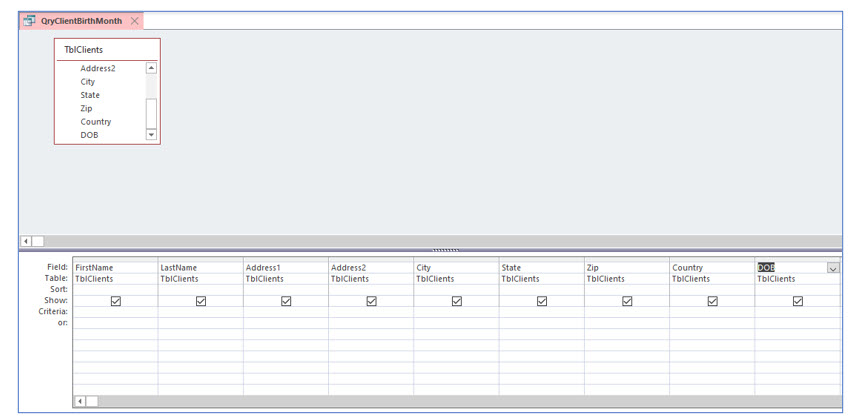Image resolution: width=858 pixels, height=420 pixels.
Task: Click Sort cell of FirstName column
Action: tap(115, 290)
